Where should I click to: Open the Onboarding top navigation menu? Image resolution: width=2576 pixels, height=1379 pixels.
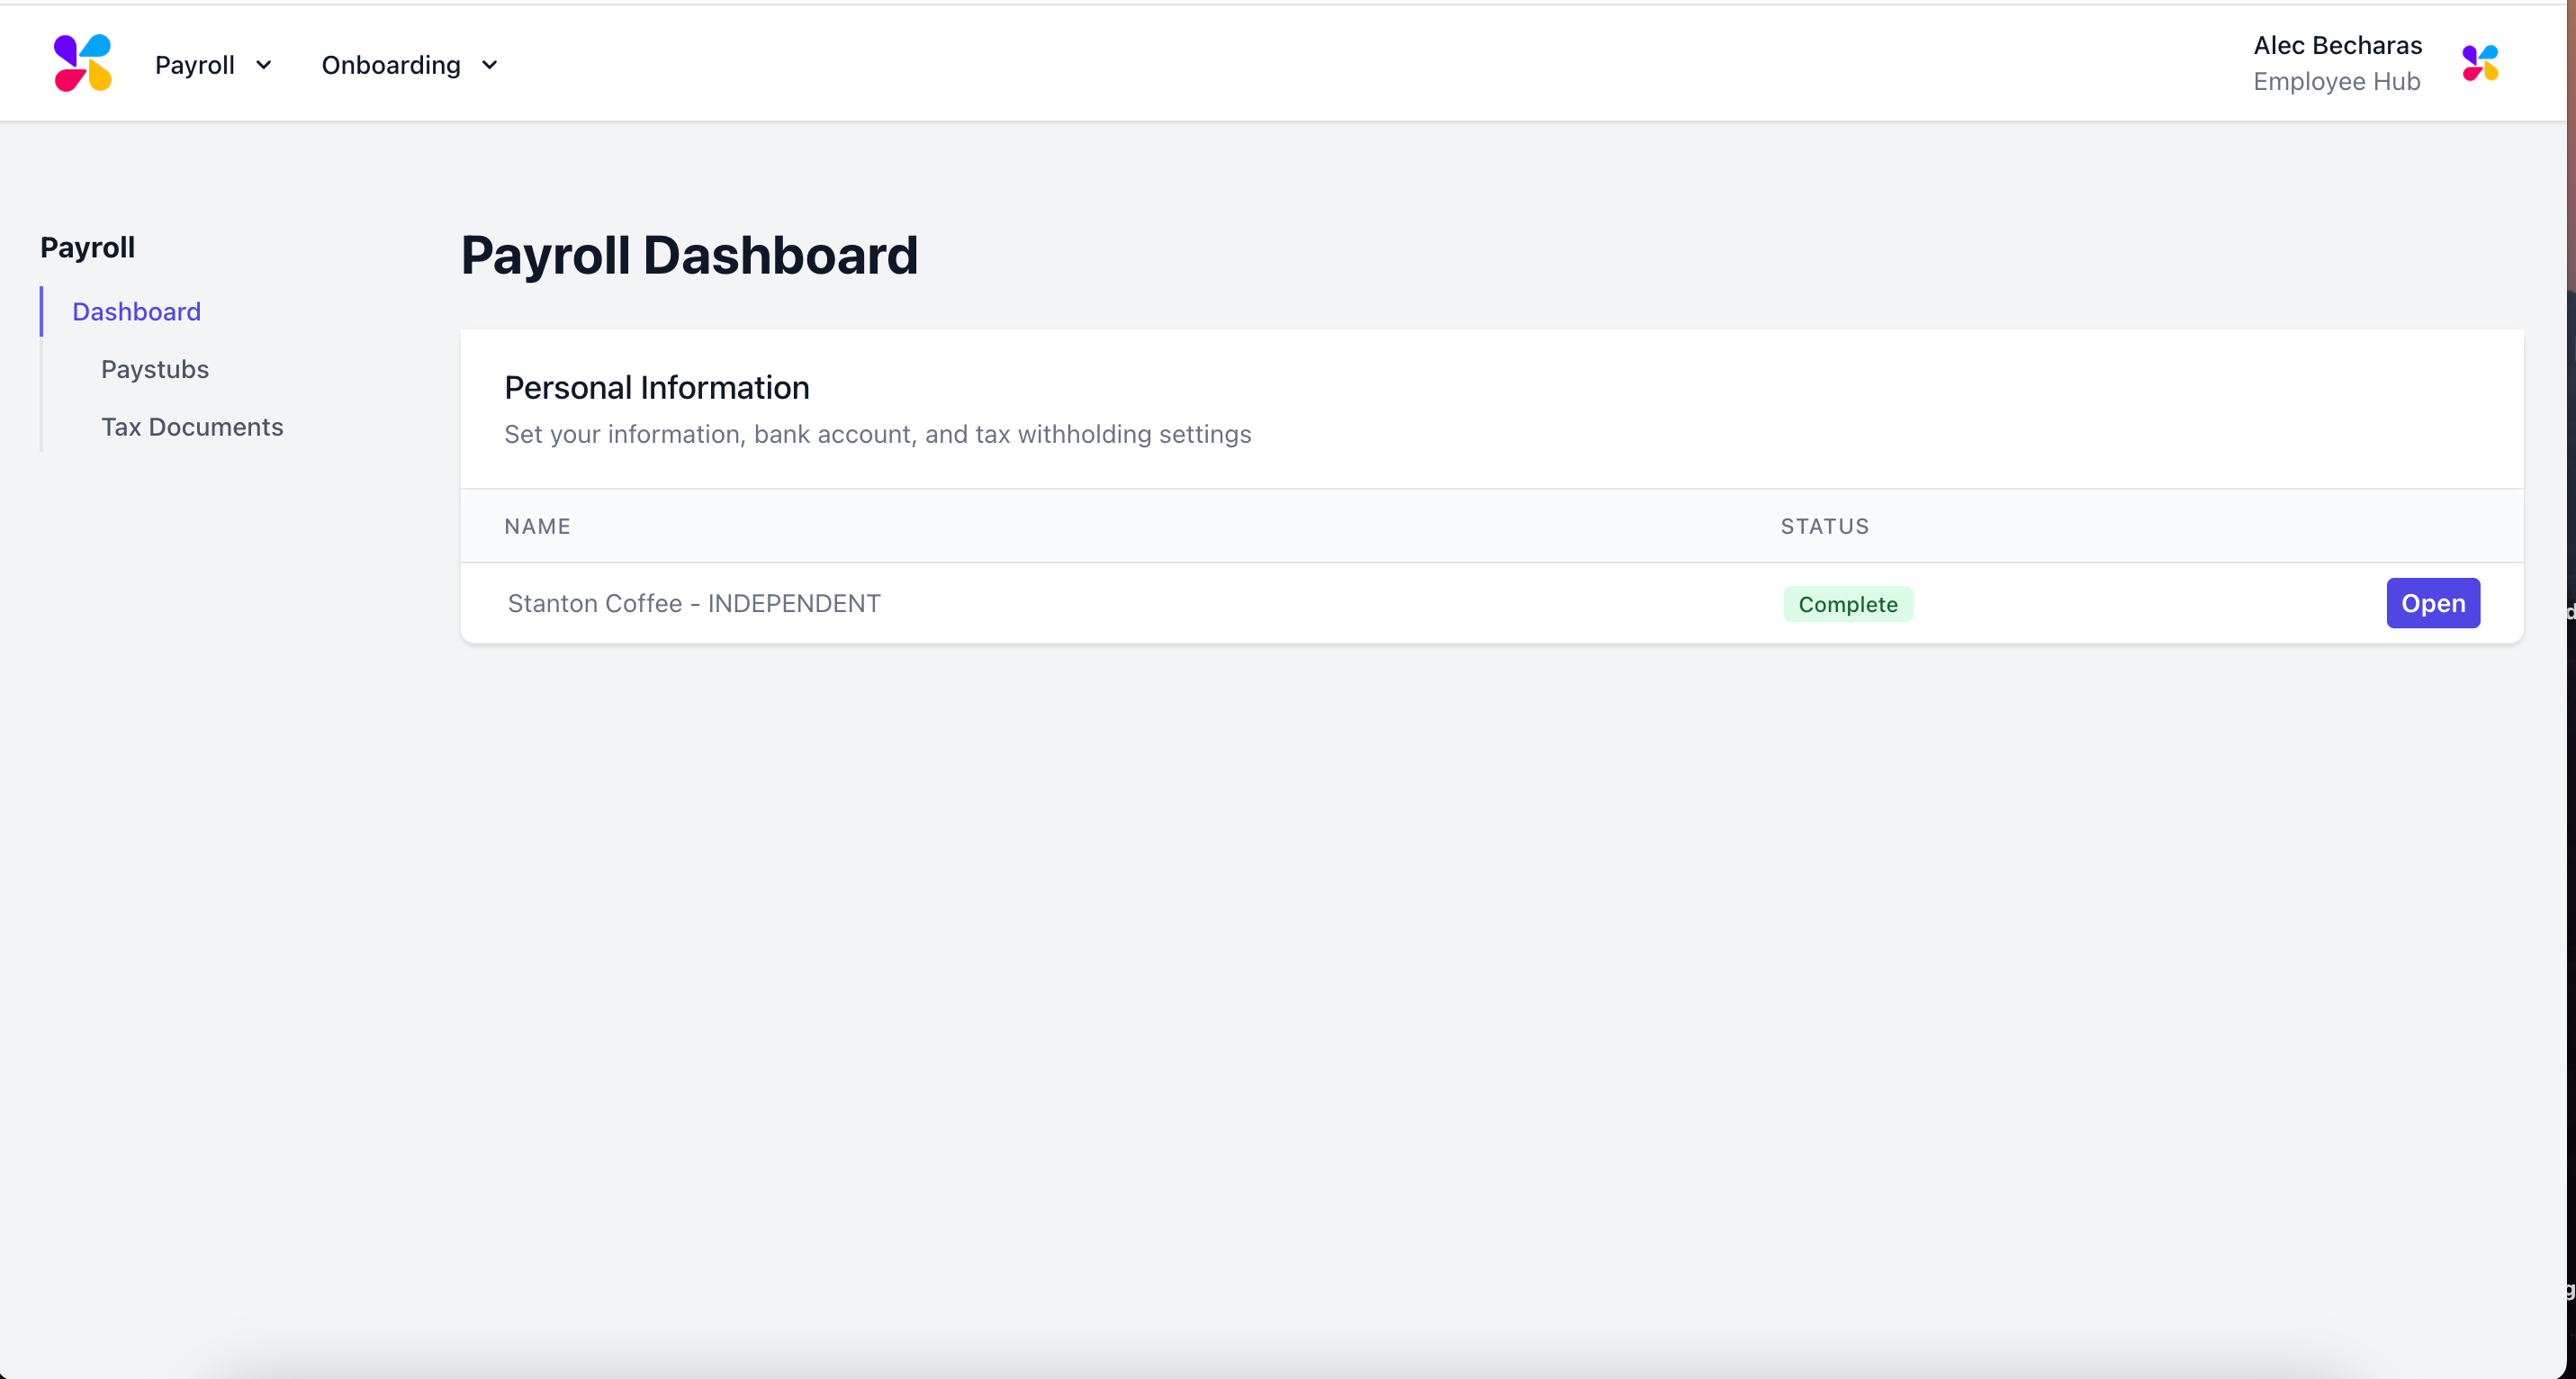(x=391, y=65)
